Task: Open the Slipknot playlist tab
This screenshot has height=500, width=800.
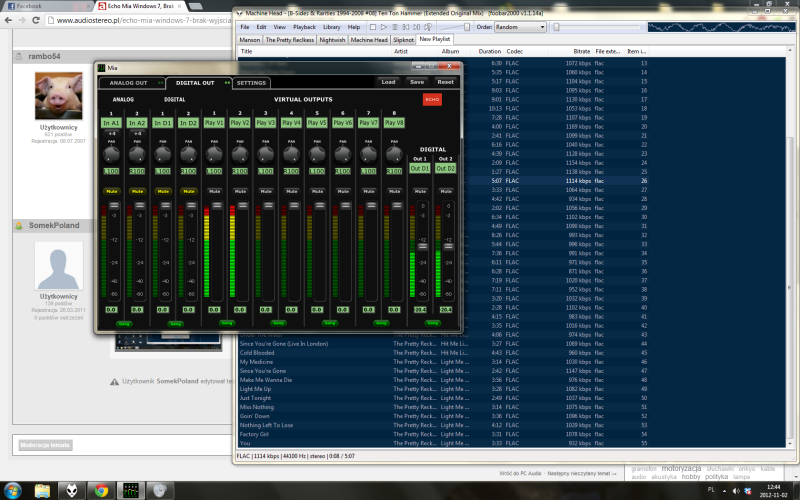Action: pos(403,40)
